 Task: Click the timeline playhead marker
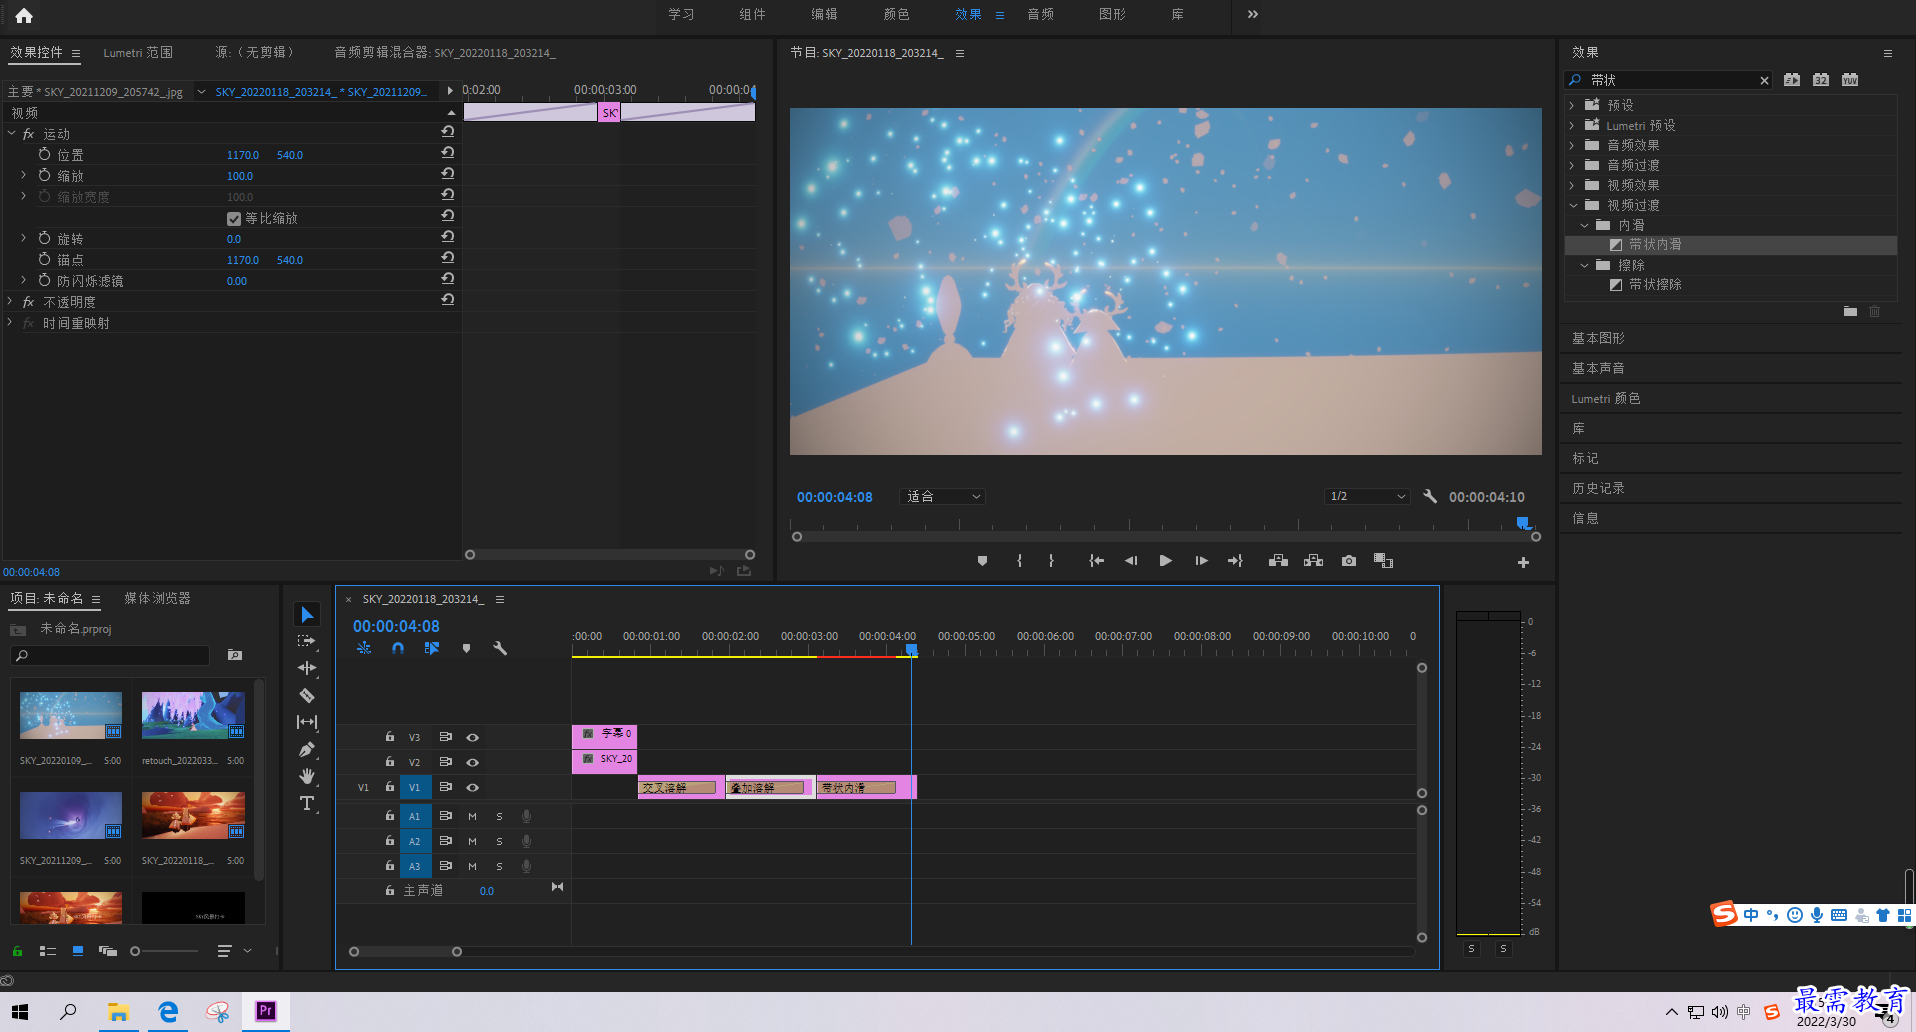tap(911, 649)
